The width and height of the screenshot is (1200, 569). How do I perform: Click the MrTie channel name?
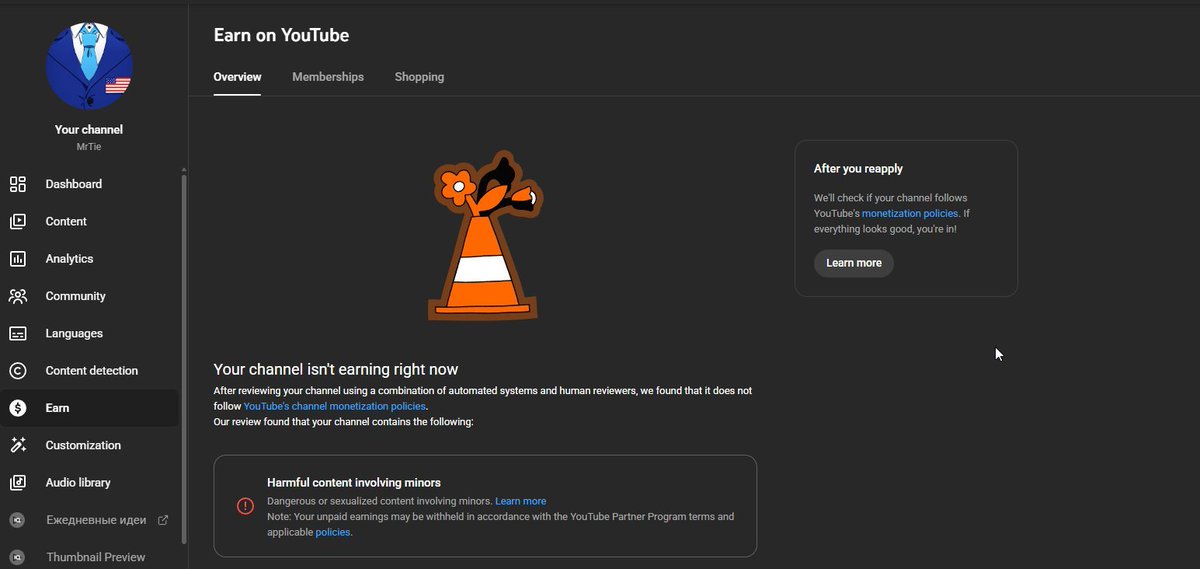(x=89, y=147)
